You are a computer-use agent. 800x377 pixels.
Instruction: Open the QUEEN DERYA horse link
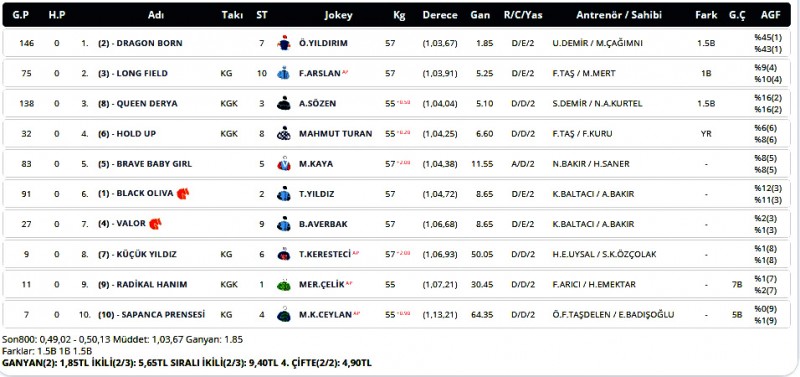138,104
